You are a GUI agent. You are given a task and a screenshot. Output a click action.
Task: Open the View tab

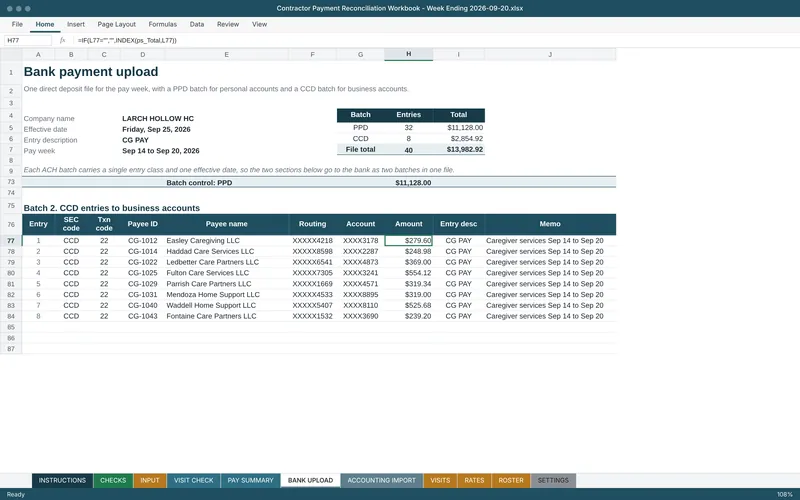pyautogui.click(x=259, y=24)
